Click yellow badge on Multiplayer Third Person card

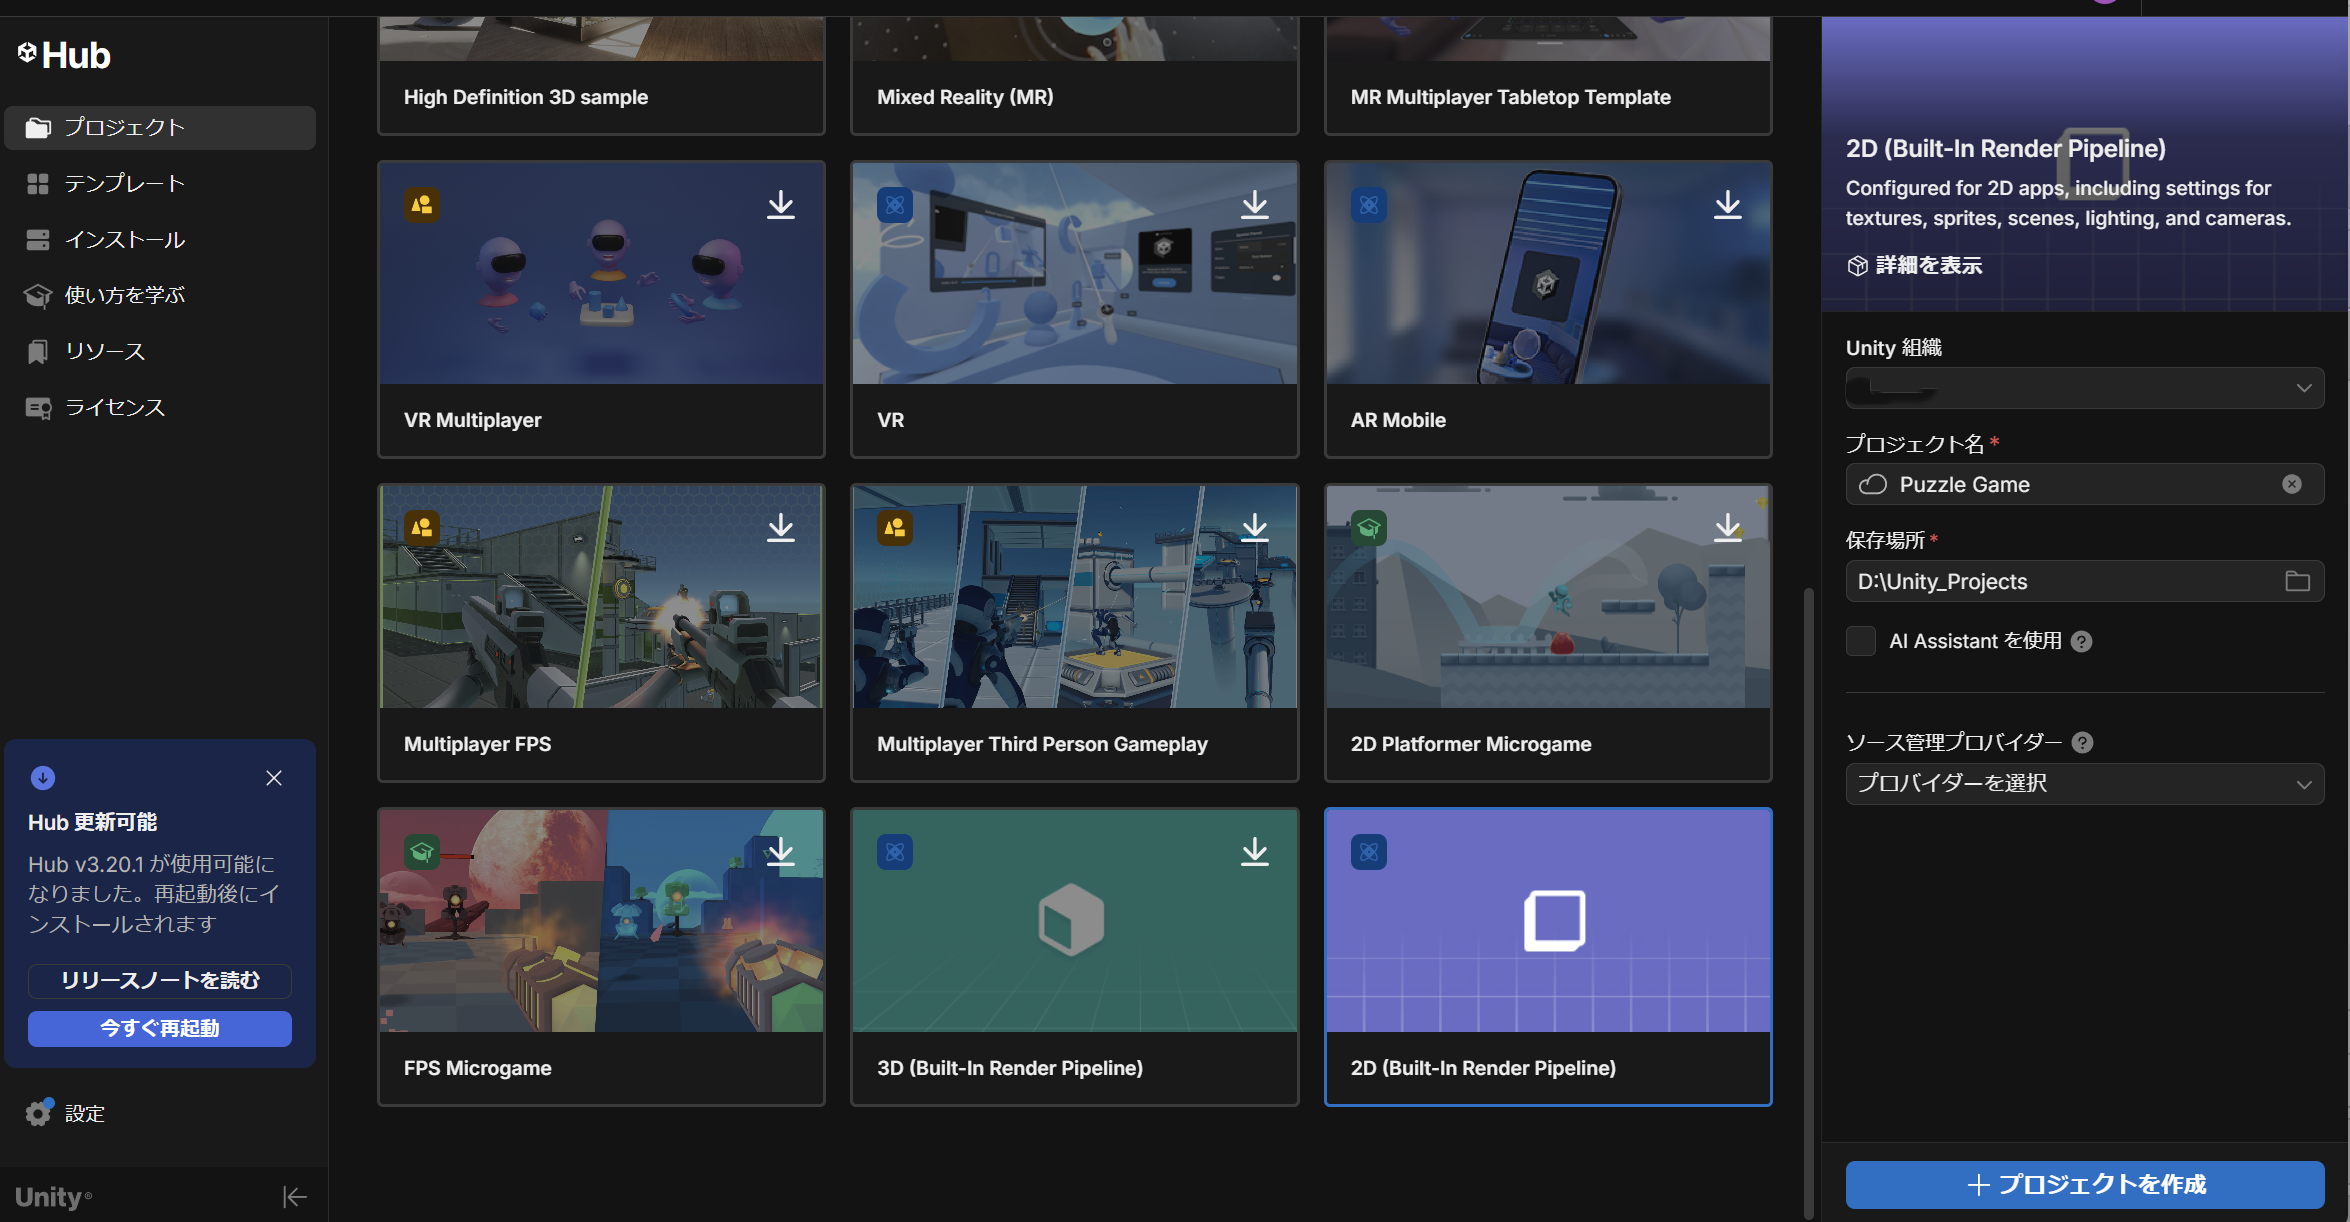[x=895, y=528]
